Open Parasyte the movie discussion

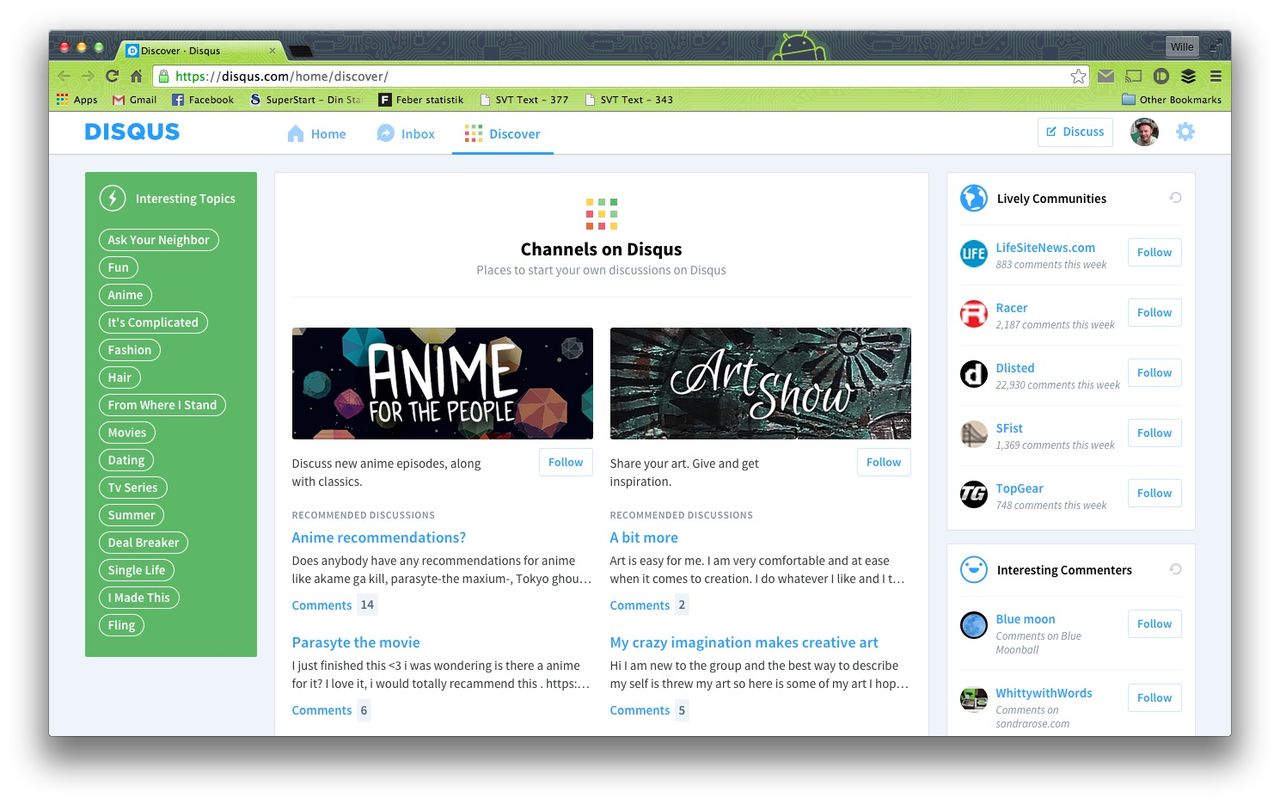point(356,642)
